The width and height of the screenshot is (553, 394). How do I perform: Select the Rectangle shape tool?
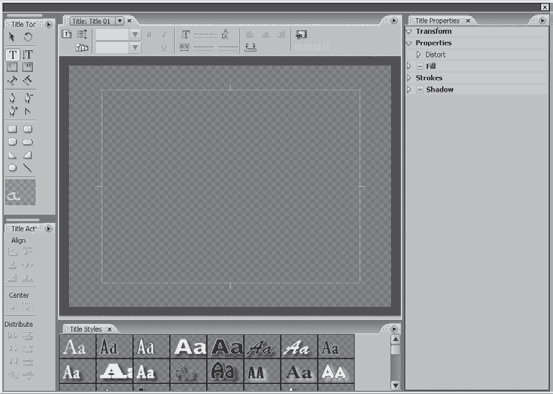click(x=12, y=129)
